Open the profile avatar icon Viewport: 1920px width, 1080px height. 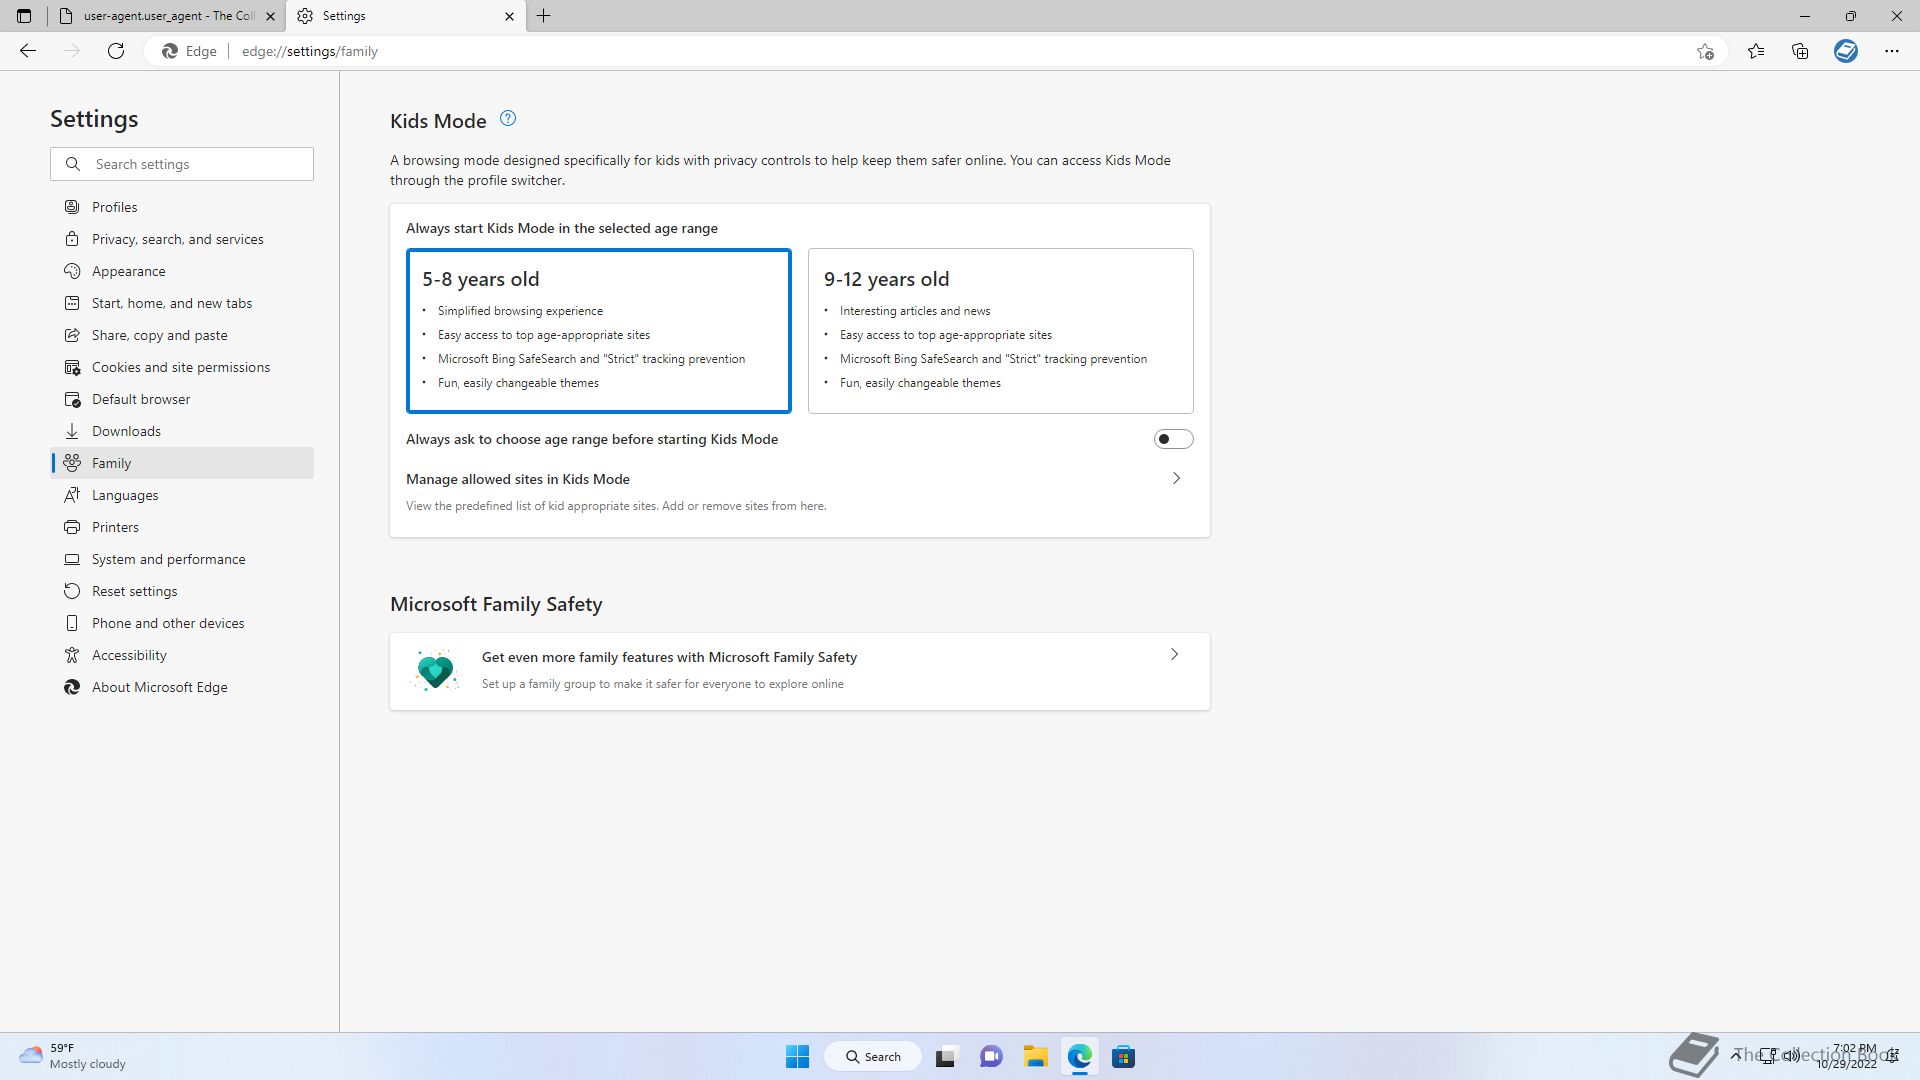tap(1846, 51)
